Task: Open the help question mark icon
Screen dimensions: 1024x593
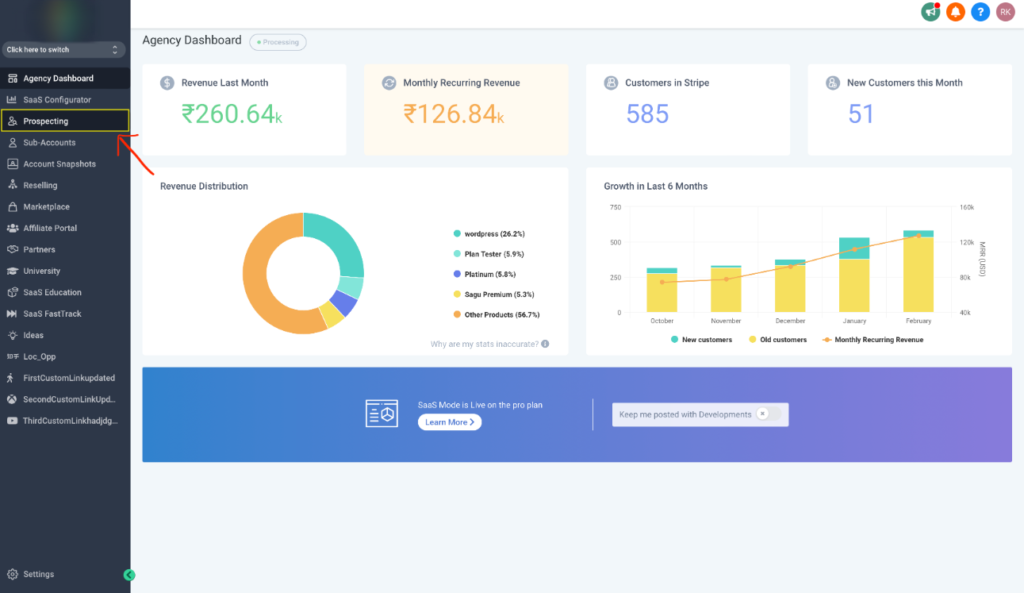Action: tap(980, 12)
